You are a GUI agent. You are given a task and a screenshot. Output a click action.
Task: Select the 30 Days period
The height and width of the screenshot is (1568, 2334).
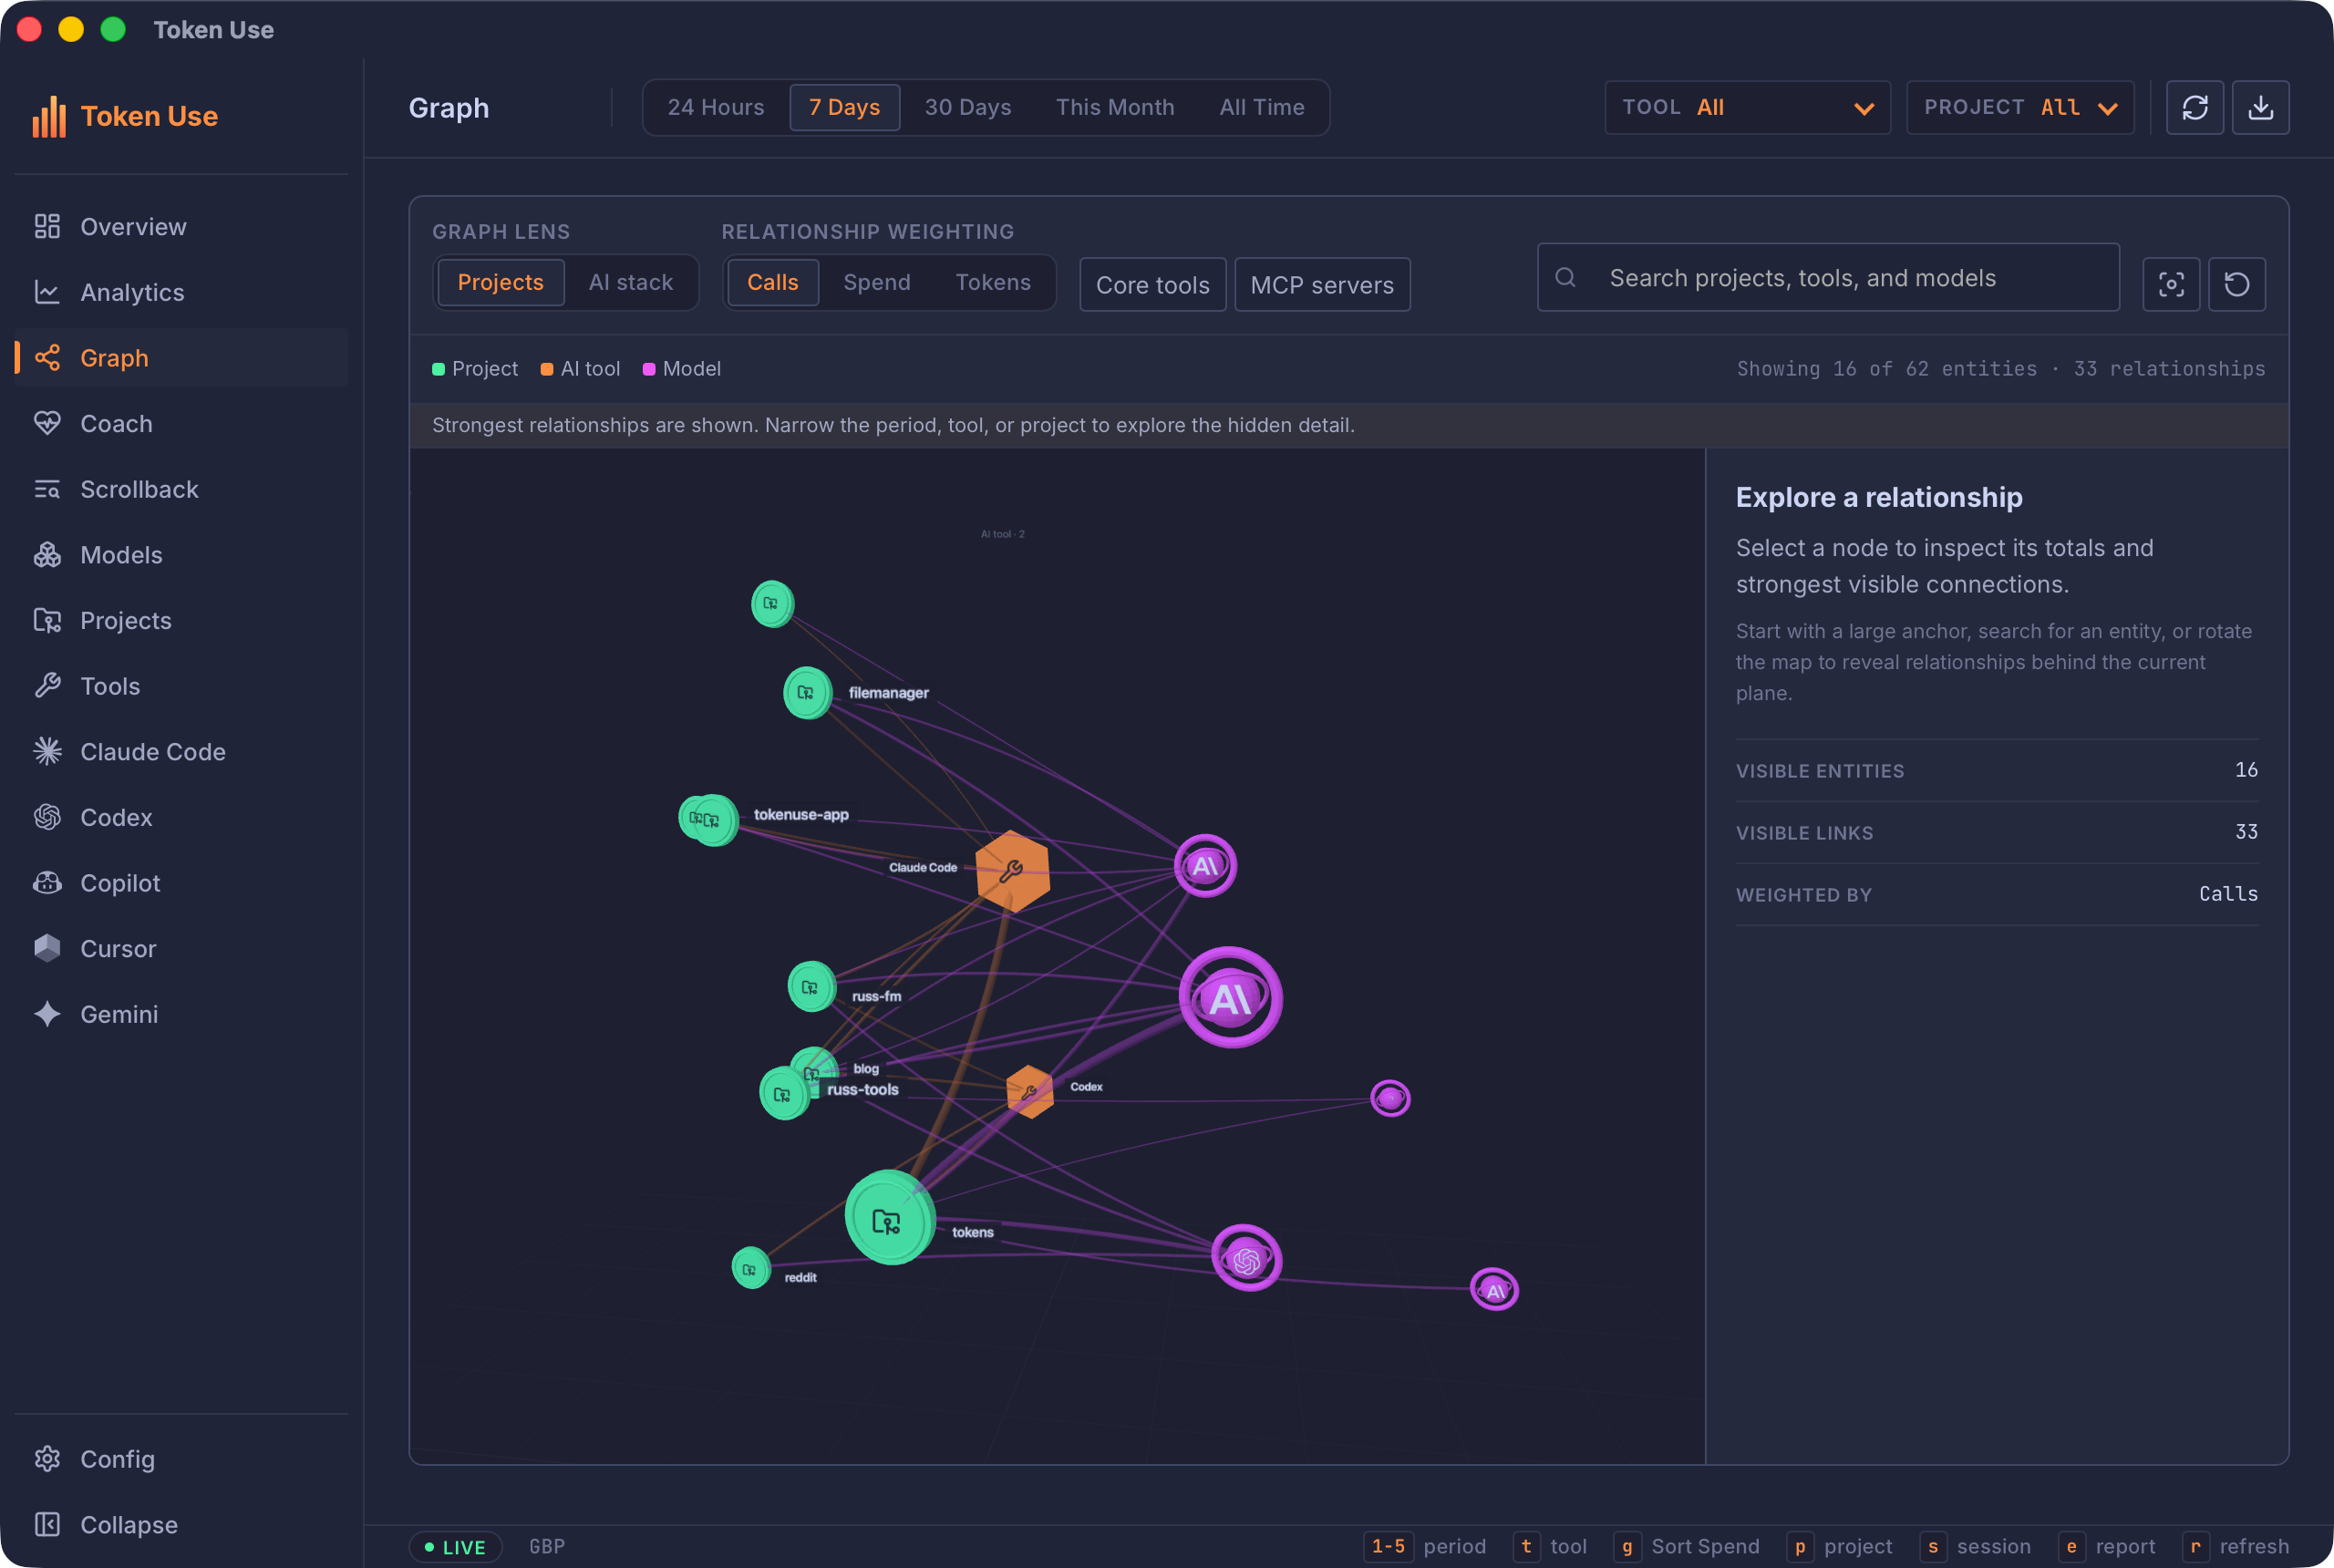(x=967, y=107)
